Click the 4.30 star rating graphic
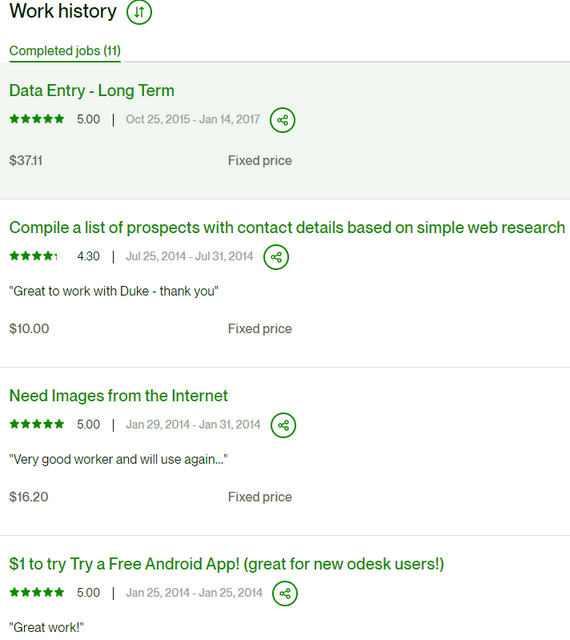The height and width of the screenshot is (640, 570). tap(37, 256)
